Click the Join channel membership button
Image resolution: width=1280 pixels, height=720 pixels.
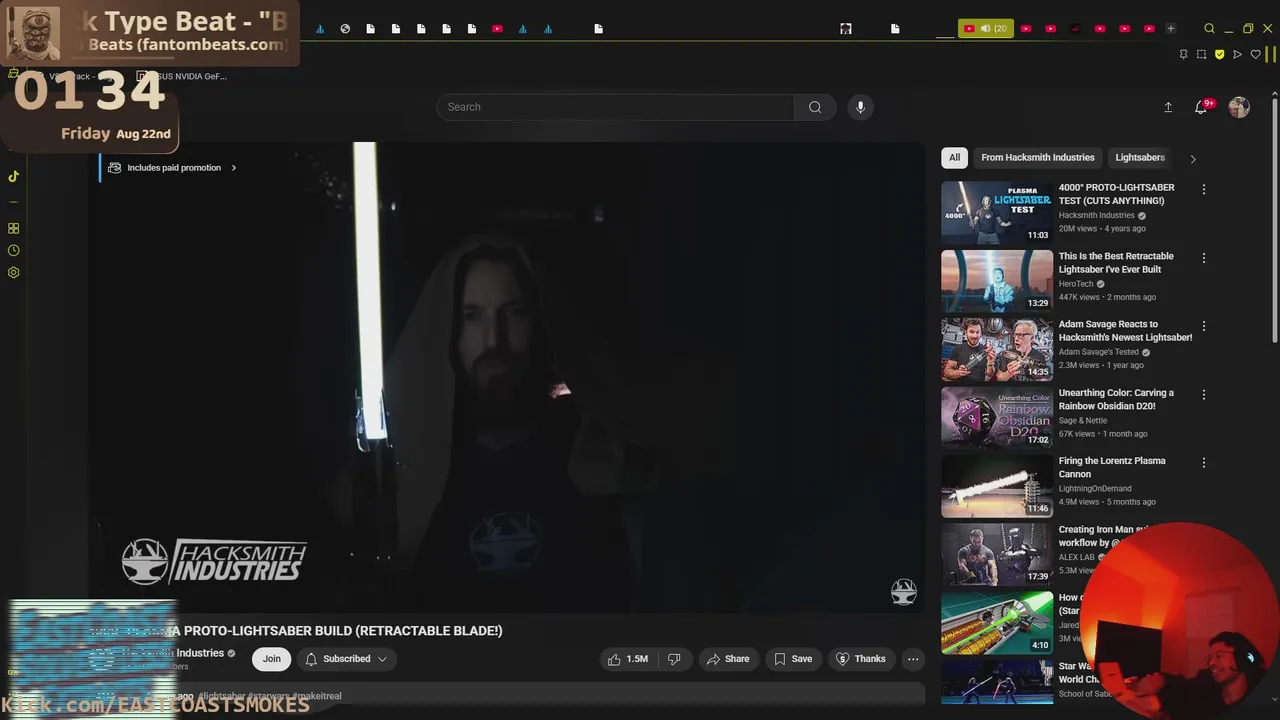pyautogui.click(x=271, y=659)
